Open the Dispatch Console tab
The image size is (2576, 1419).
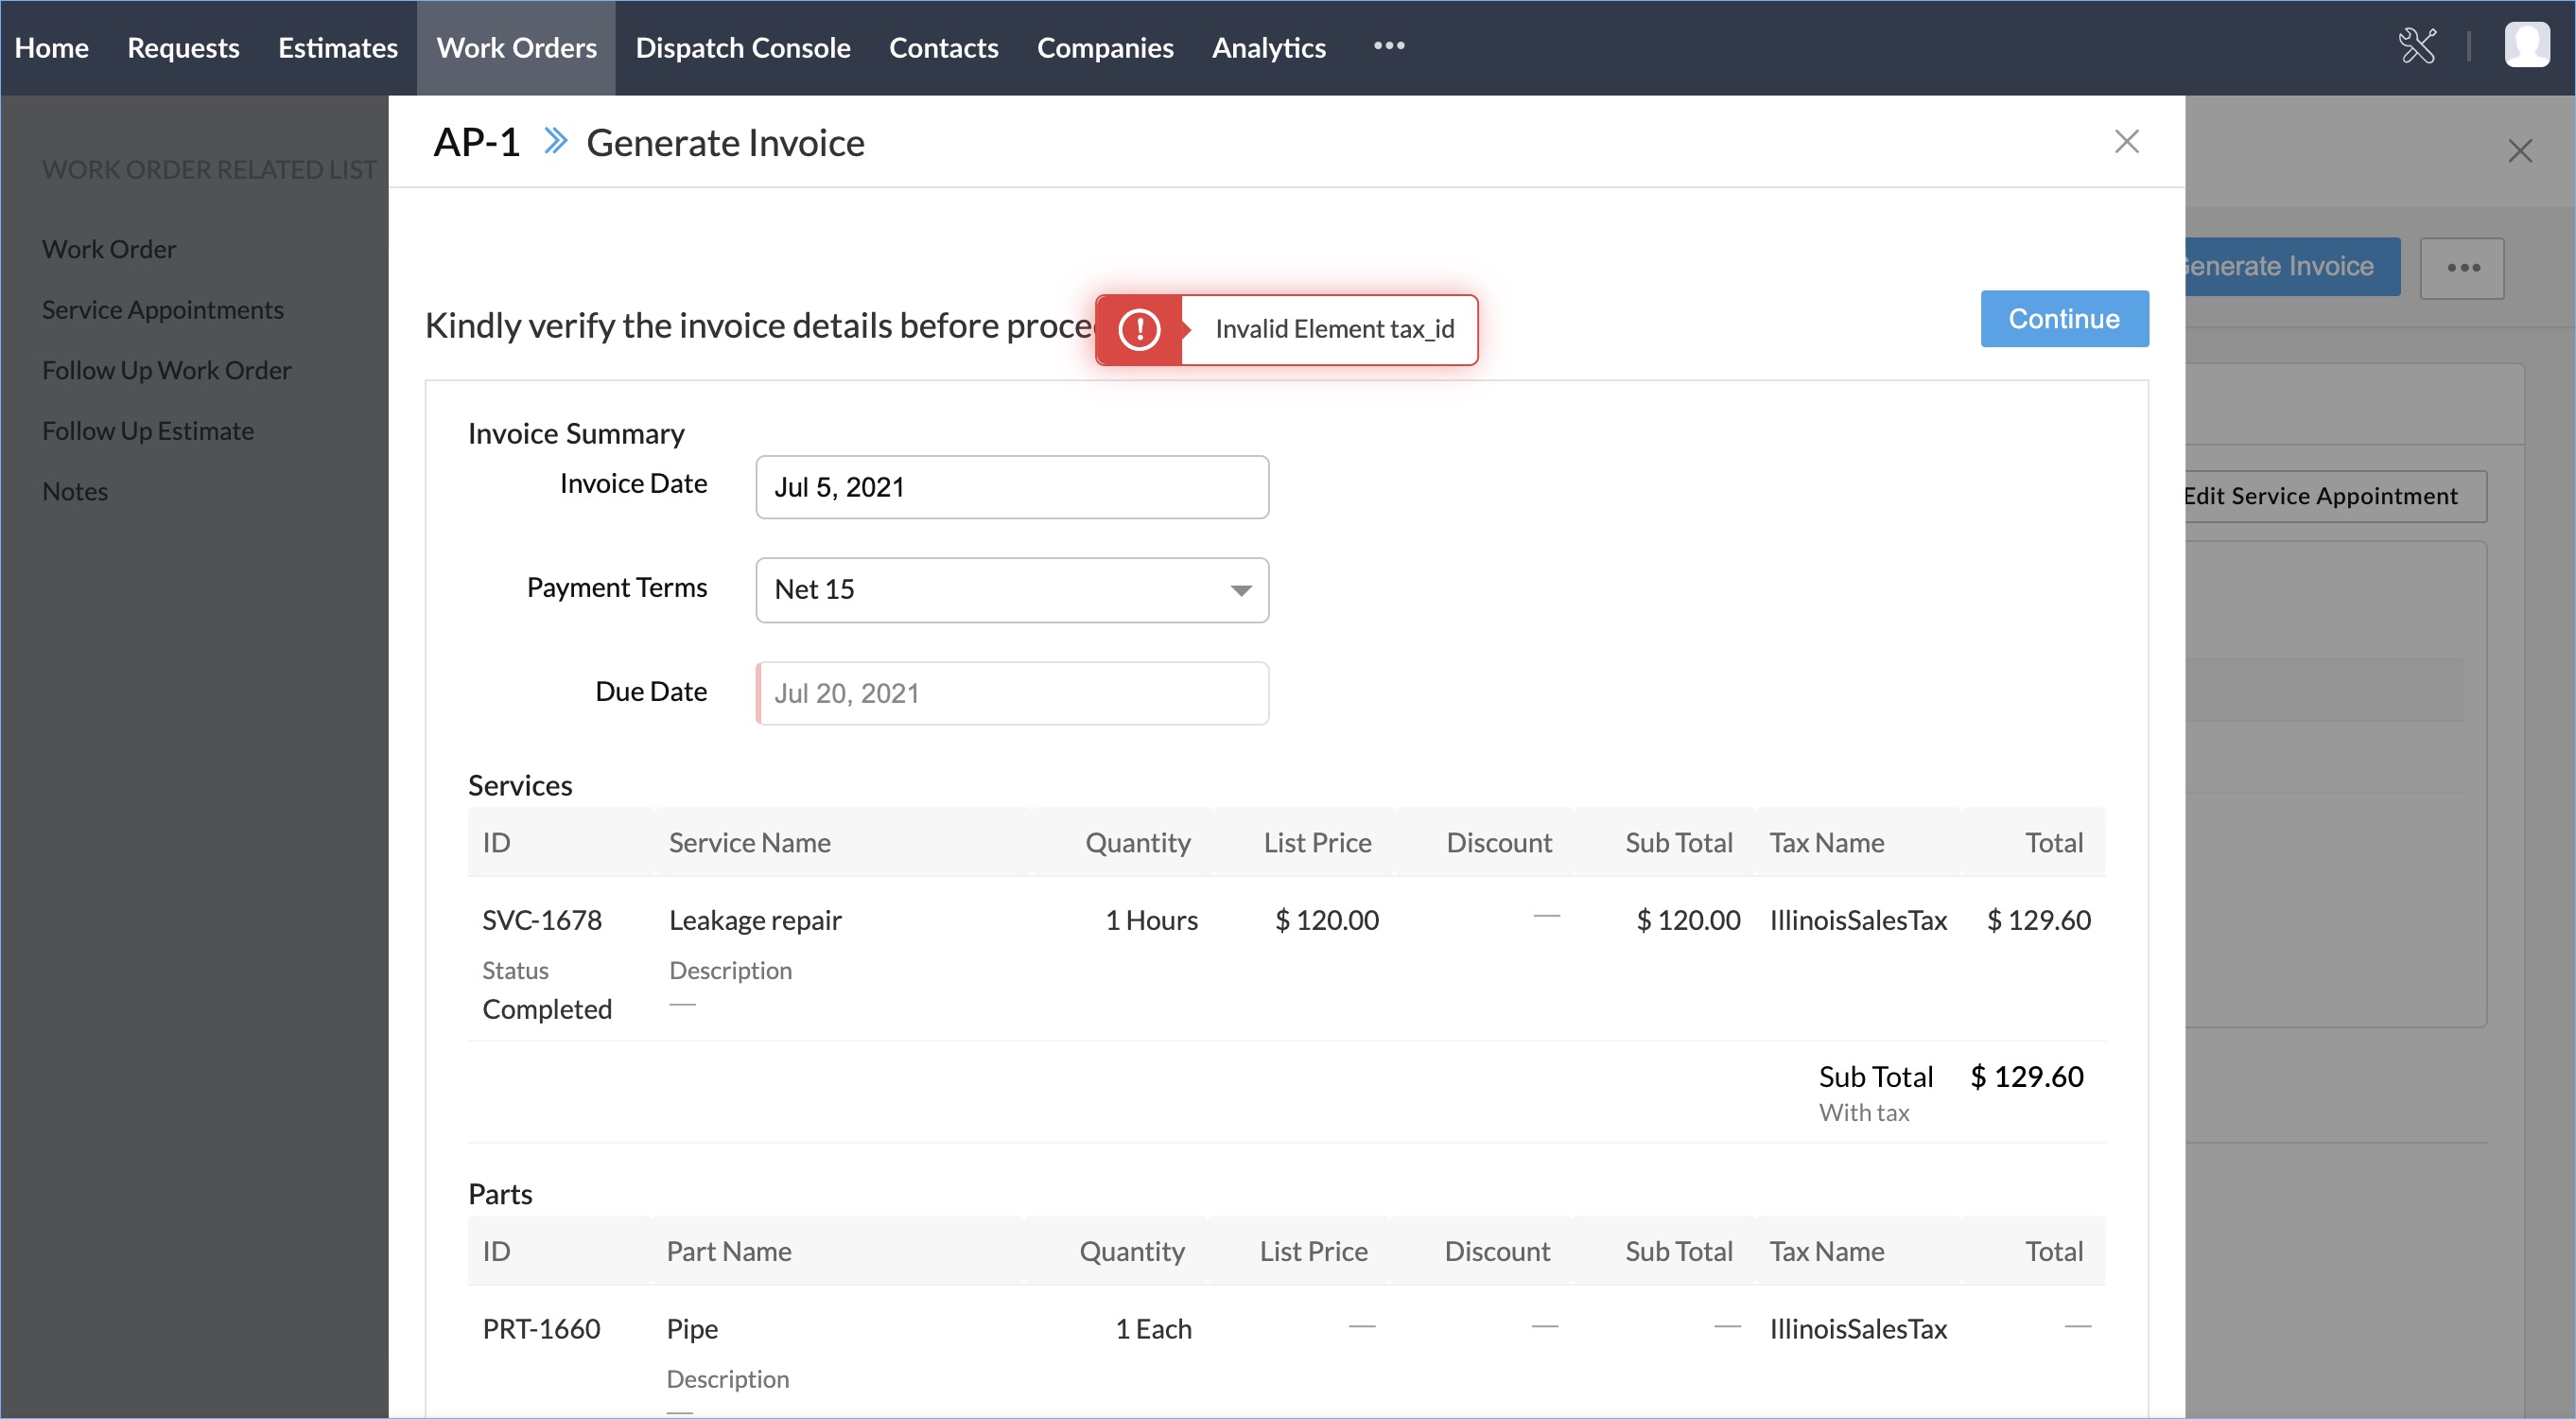click(x=742, y=48)
